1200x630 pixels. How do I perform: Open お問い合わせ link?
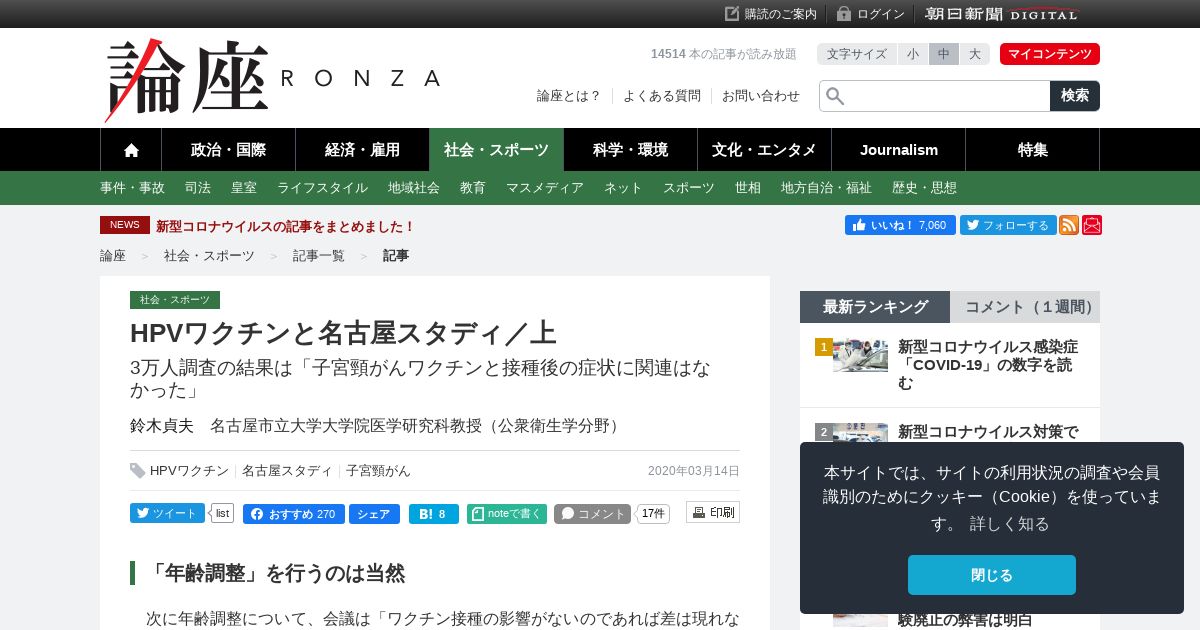pyautogui.click(x=761, y=96)
